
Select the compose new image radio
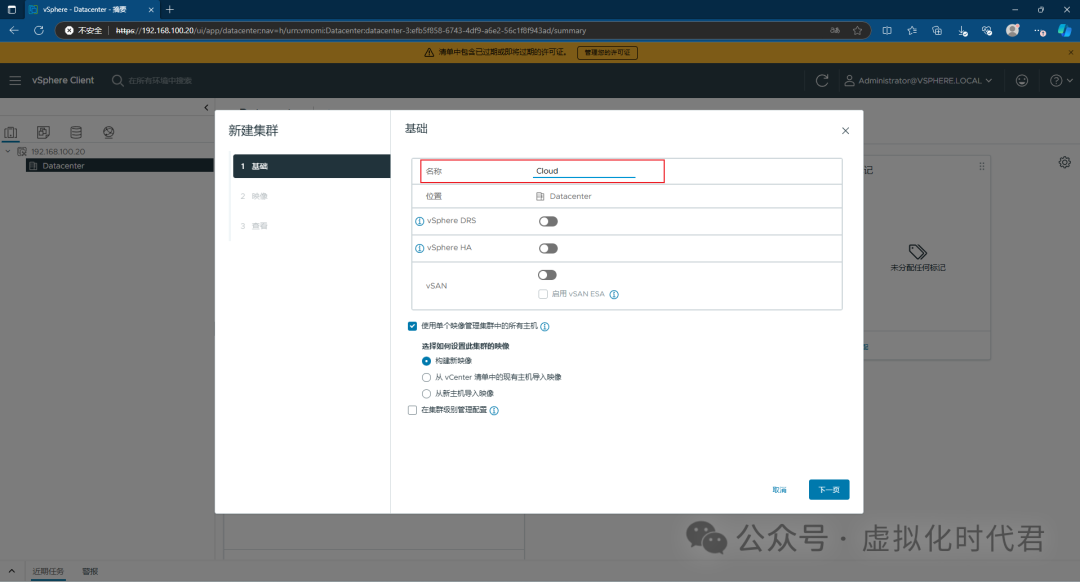click(x=426, y=361)
